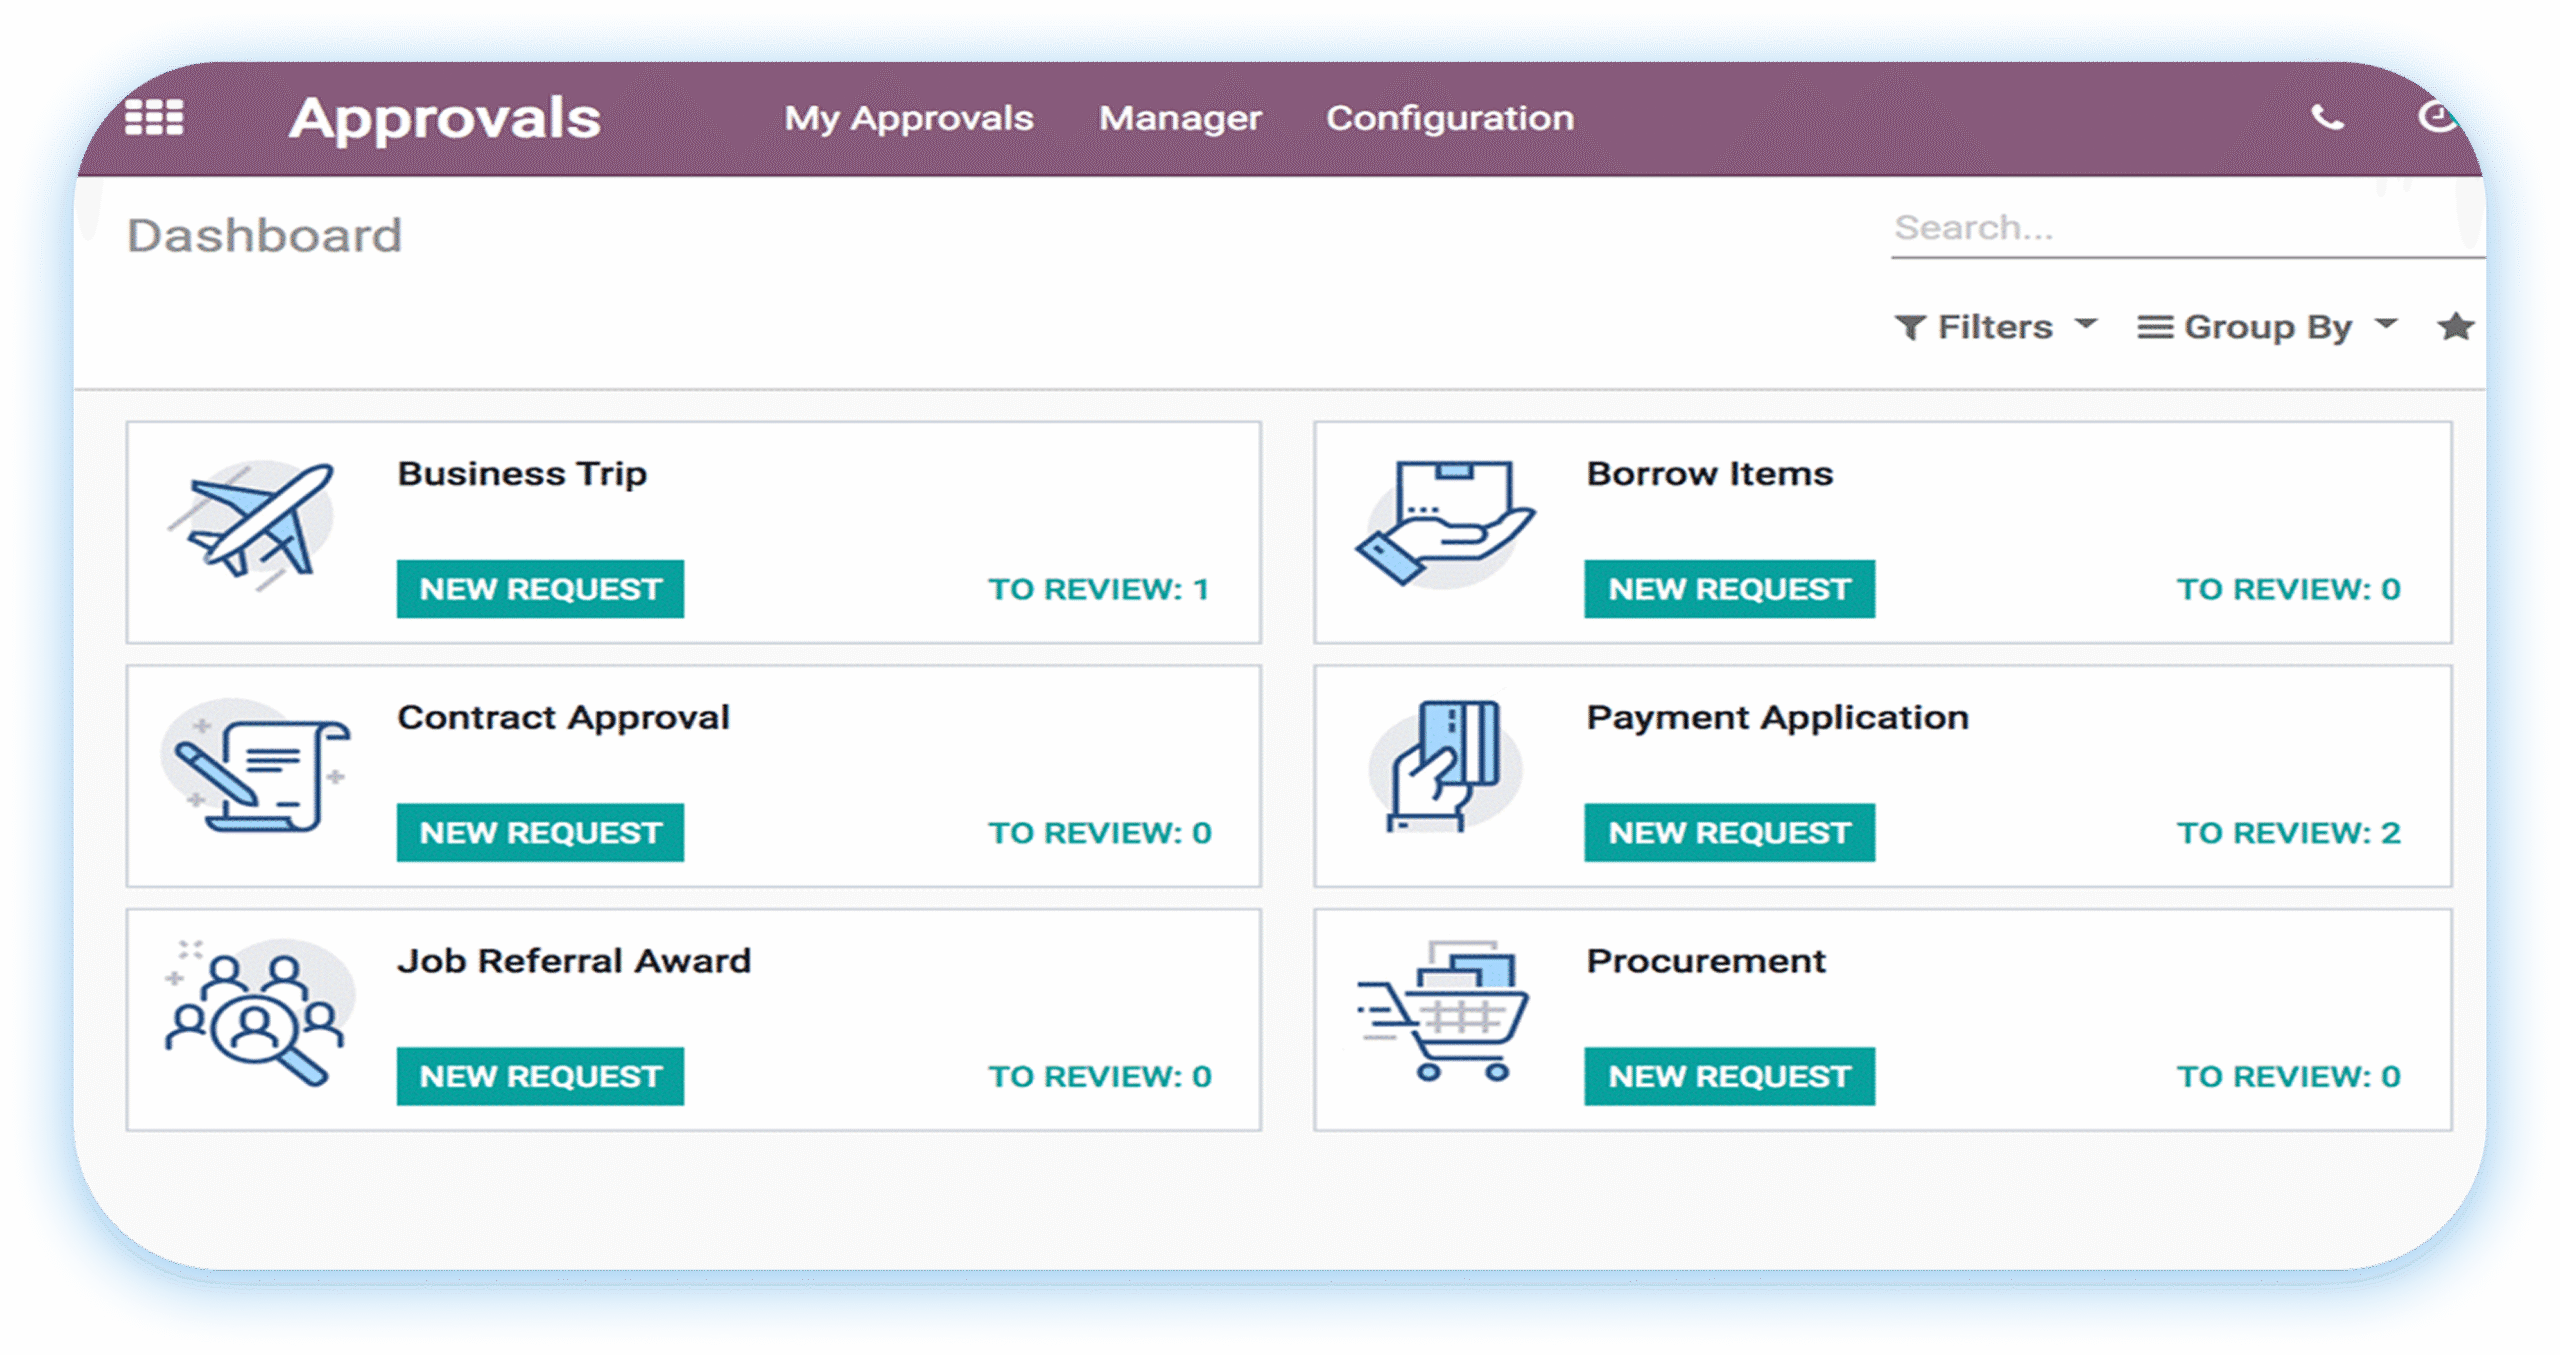Click the Borrow Items package icon
Screen dimensions: 2560x1355
point(1444,523)
